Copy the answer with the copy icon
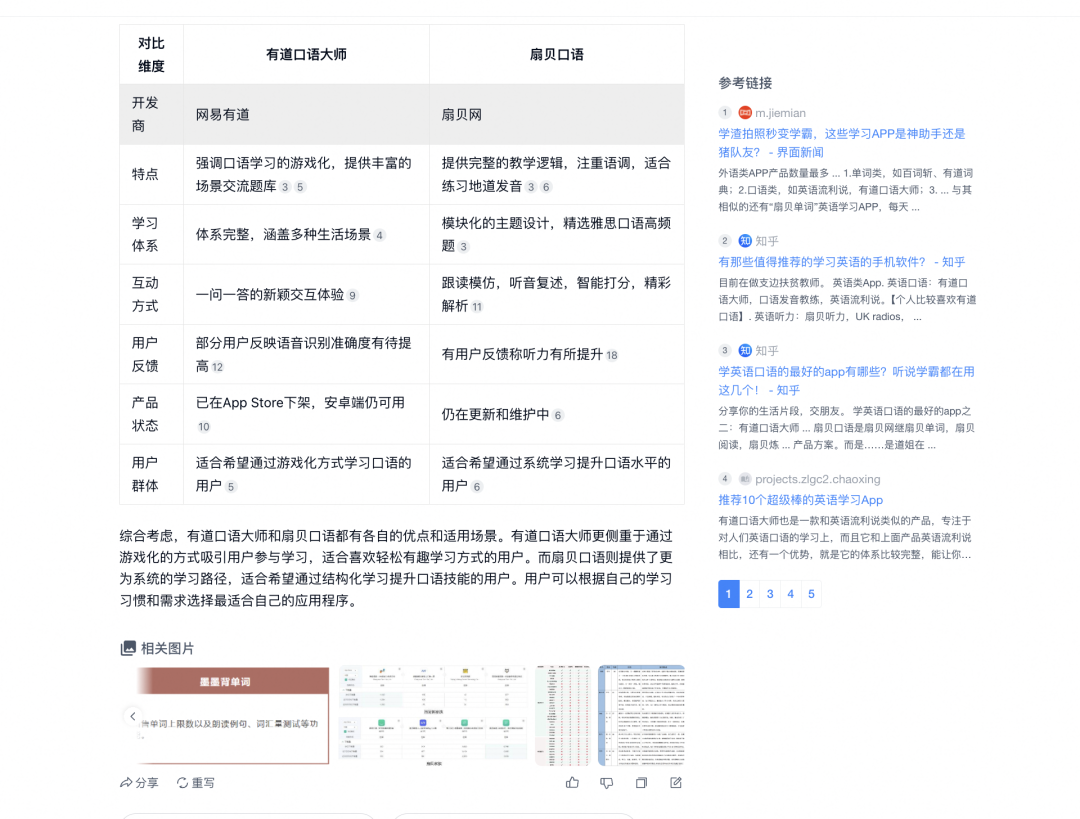Screen dimensions: 1080x819 (641, 782)
